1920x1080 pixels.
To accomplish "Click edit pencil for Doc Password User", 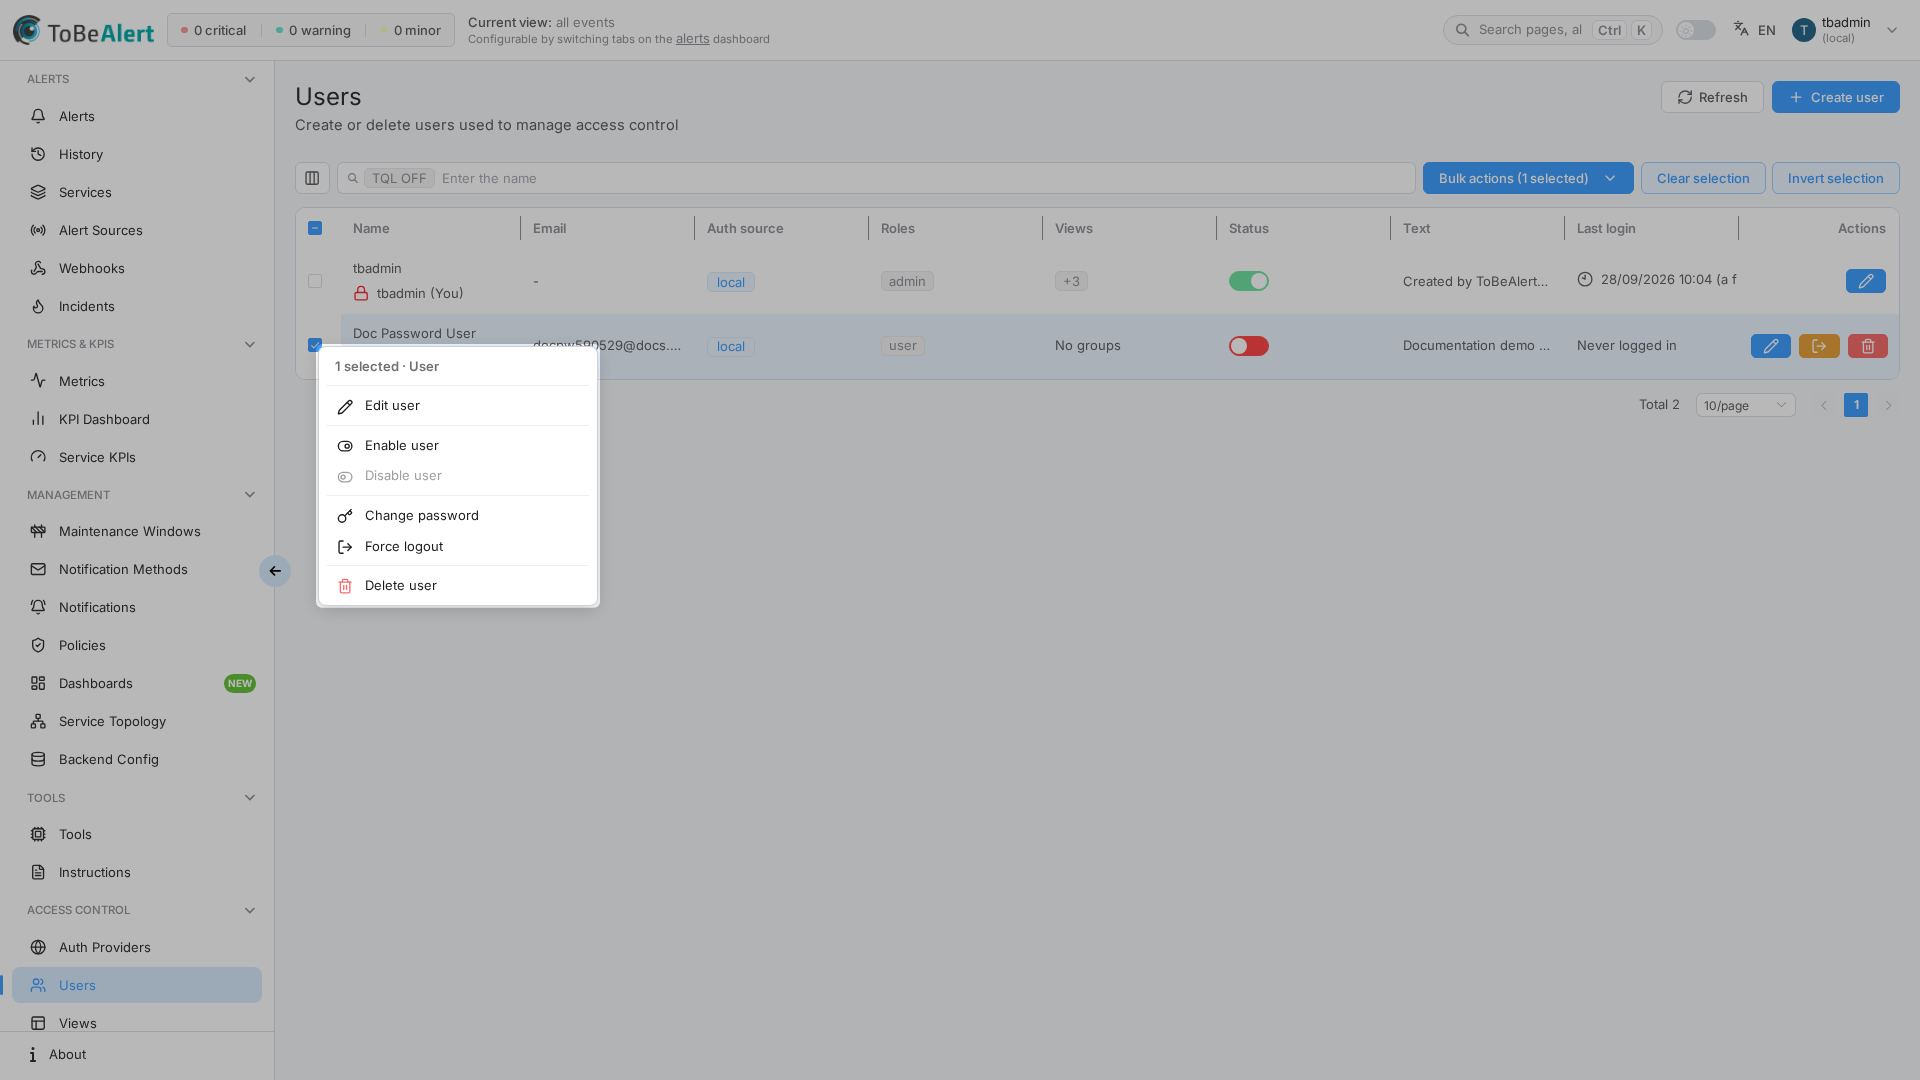I will 1770,346.
